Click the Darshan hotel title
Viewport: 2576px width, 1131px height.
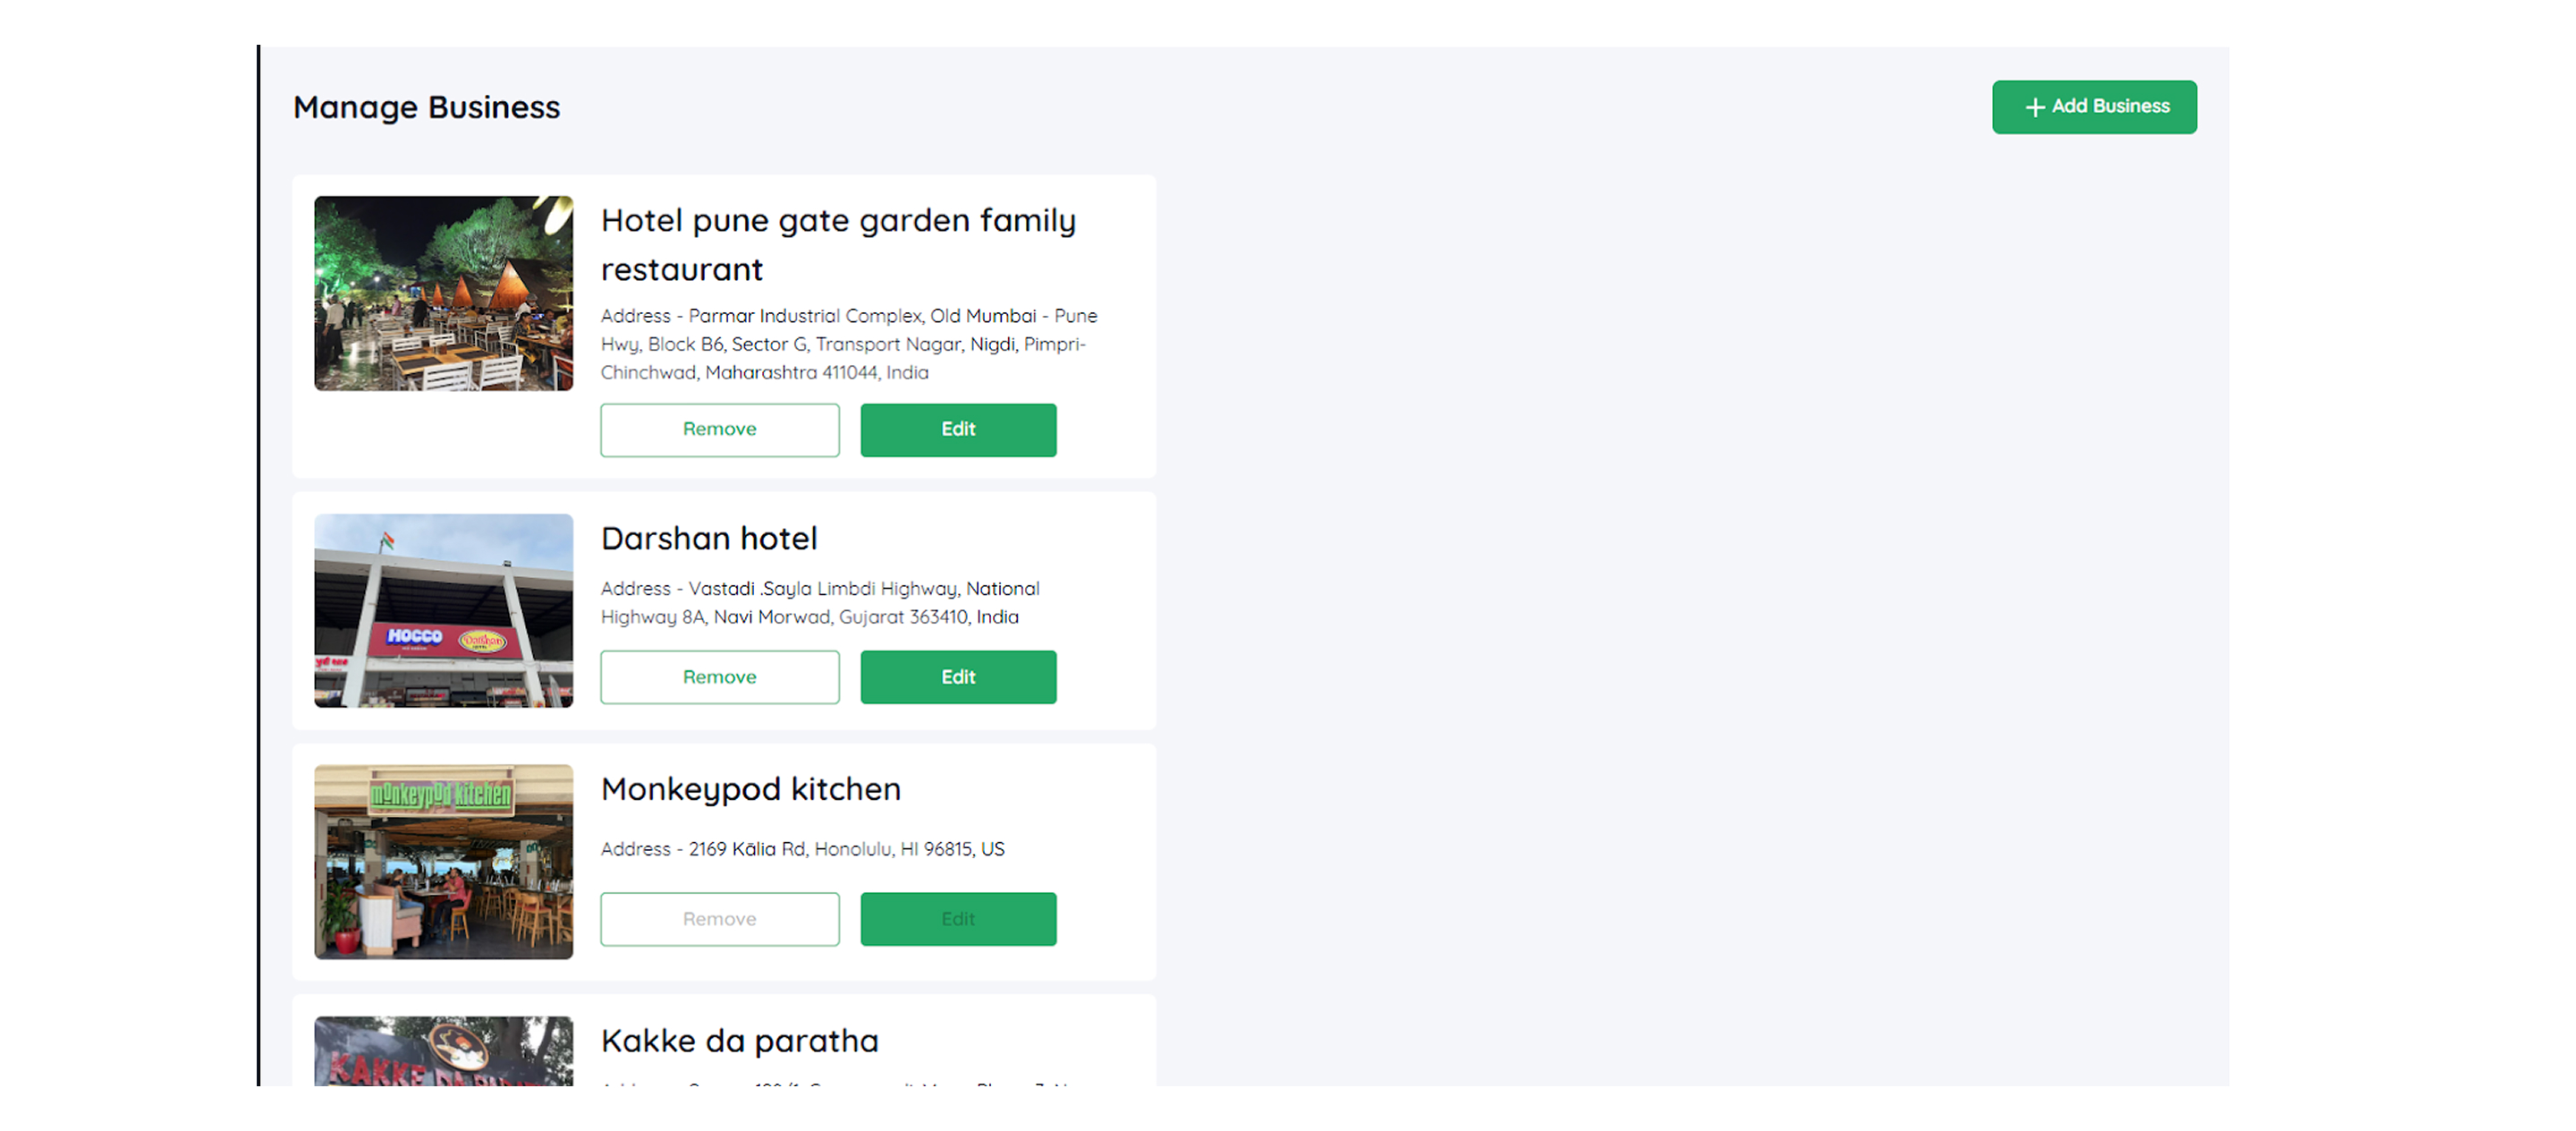point(709,539)
